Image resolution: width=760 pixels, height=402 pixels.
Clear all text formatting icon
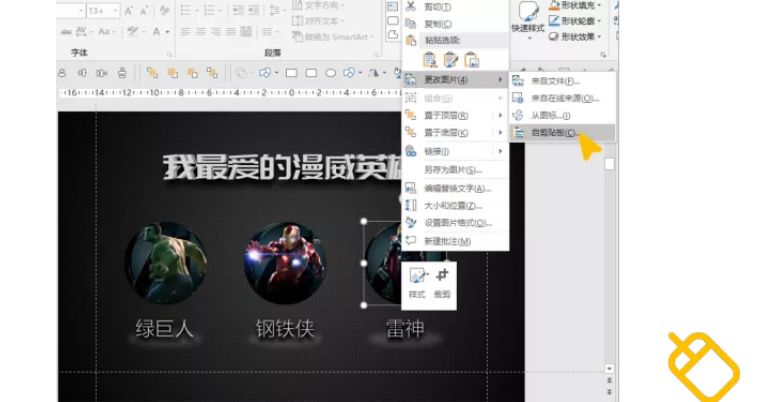pos(165,11)
